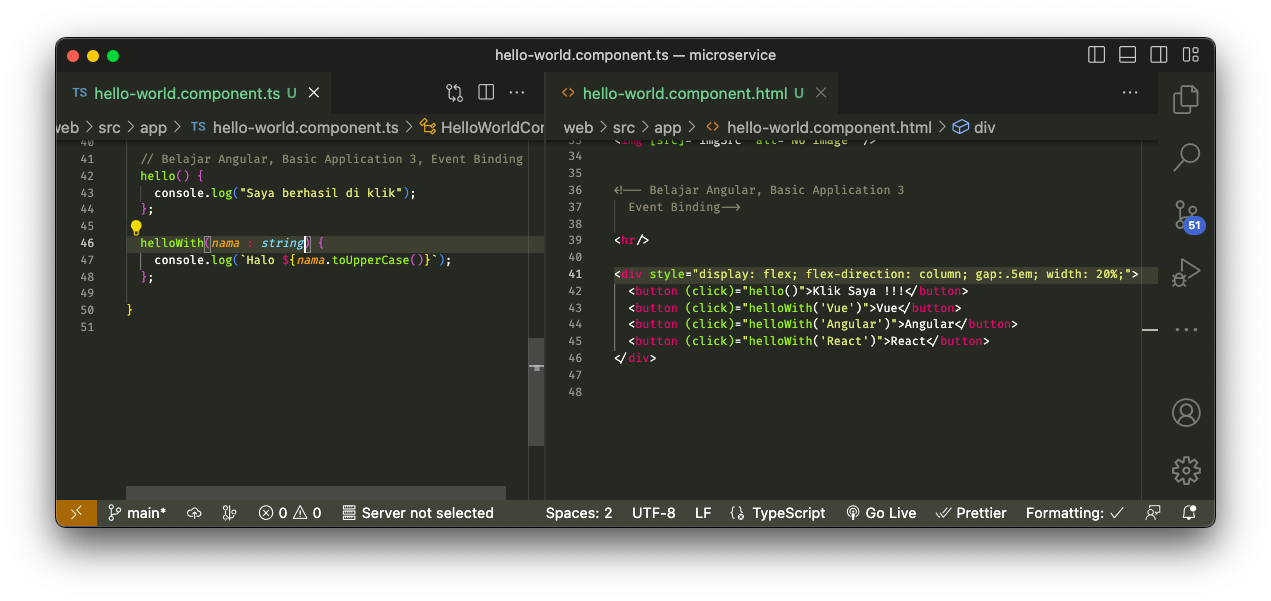Toggle the secondary side bar
This screenshot has width=1271, height=601.
point(1158,55)
